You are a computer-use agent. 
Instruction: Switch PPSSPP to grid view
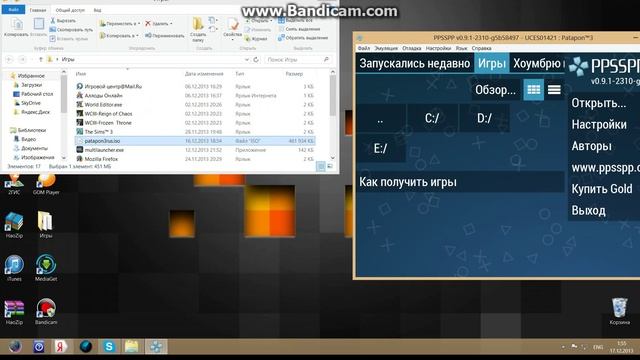pos(533,90)
